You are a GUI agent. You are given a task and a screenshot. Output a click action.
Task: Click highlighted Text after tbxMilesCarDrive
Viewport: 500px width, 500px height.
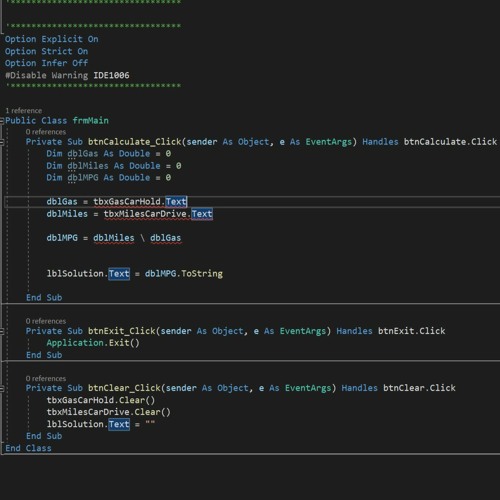tap(202, 214)
